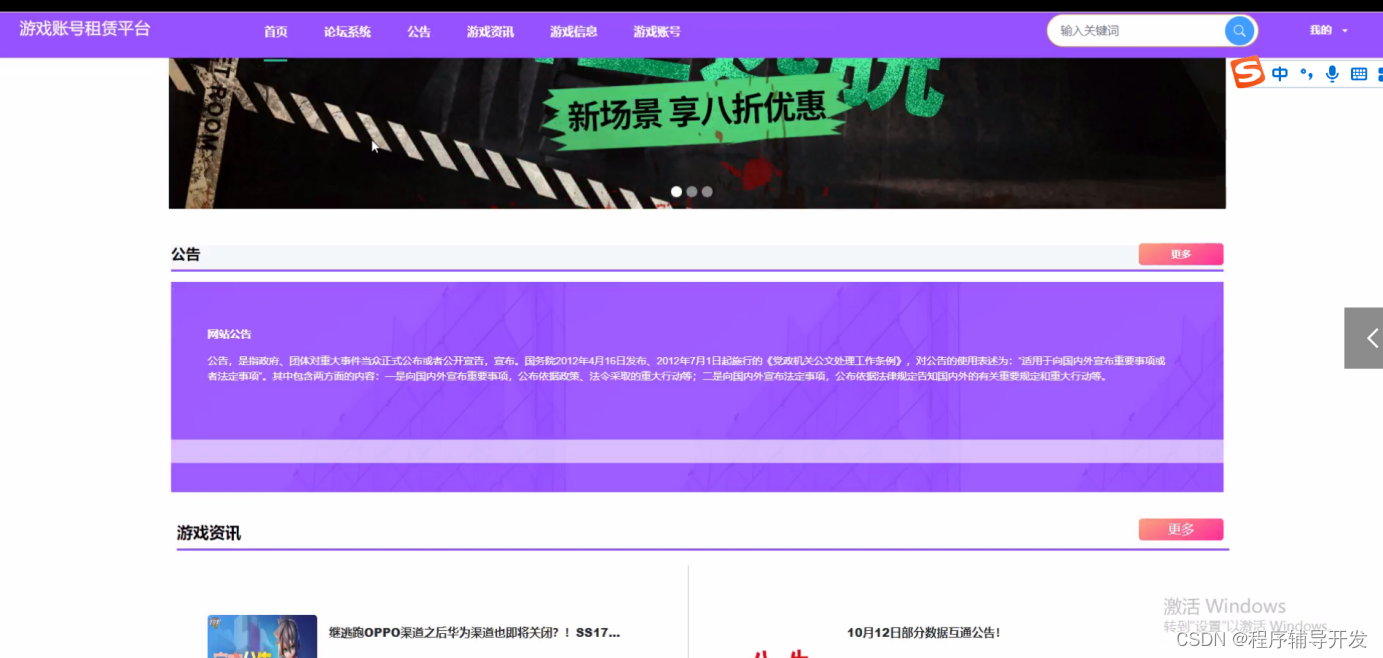The height and width of the screenshot is (658, 1383).
Task: Click the 新场景 享八折优惠 banner image
Action: 697,133
